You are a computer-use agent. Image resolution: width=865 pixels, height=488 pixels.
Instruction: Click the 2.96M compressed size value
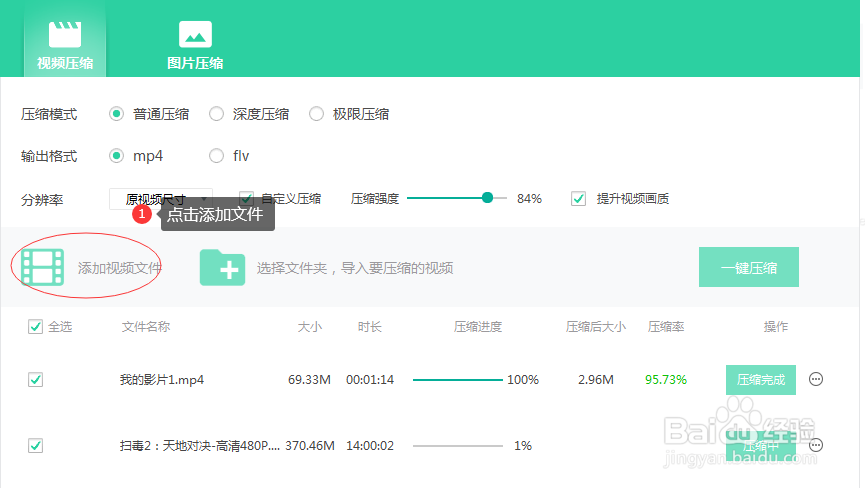pyautogui.click(x=596, y=380)
